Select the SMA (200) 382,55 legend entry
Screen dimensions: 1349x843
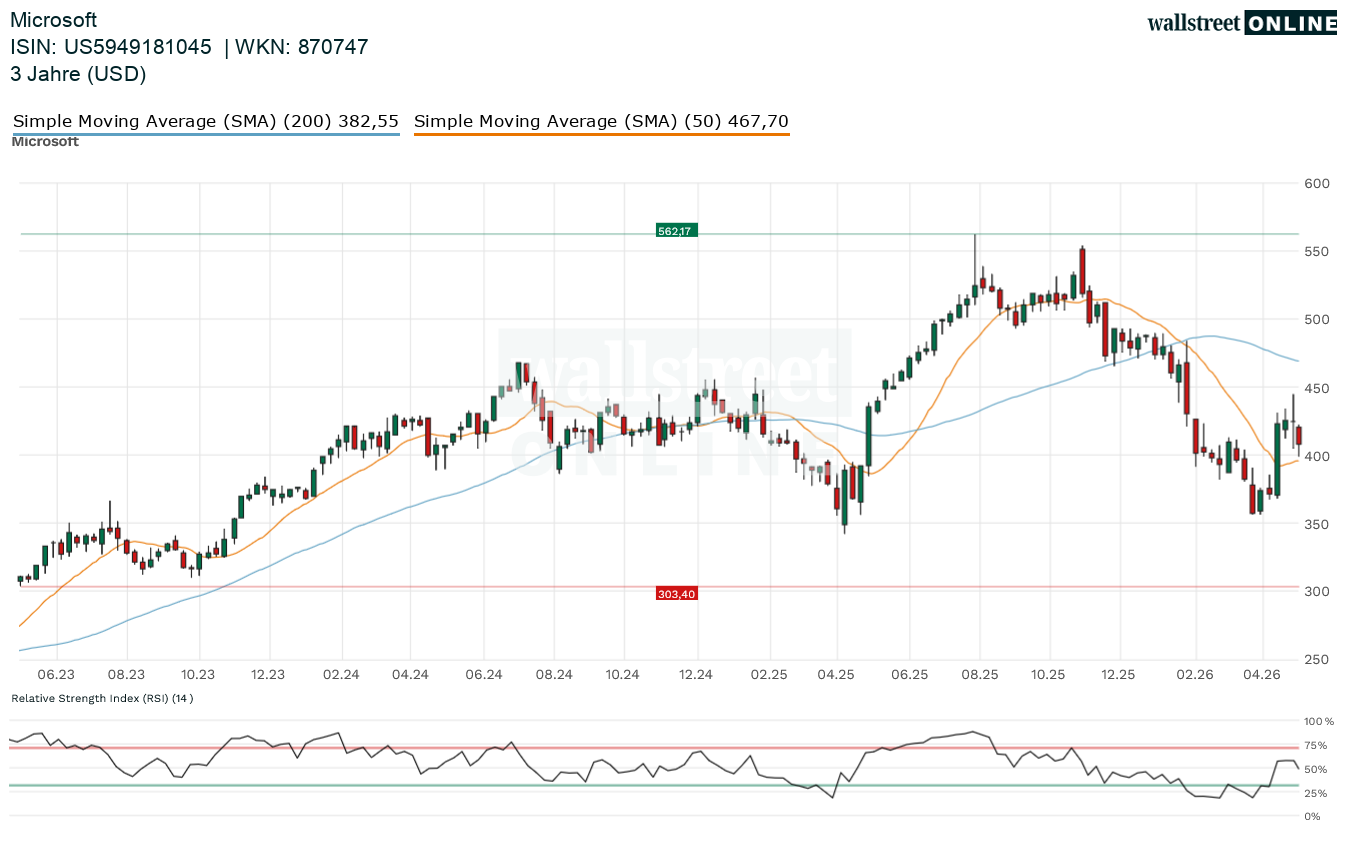click(x=206, y=122)
